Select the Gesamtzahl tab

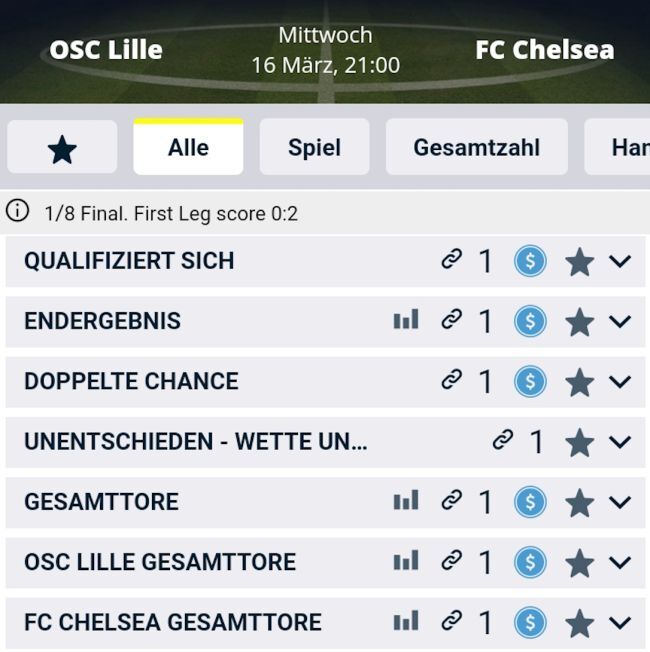(476, 148)
